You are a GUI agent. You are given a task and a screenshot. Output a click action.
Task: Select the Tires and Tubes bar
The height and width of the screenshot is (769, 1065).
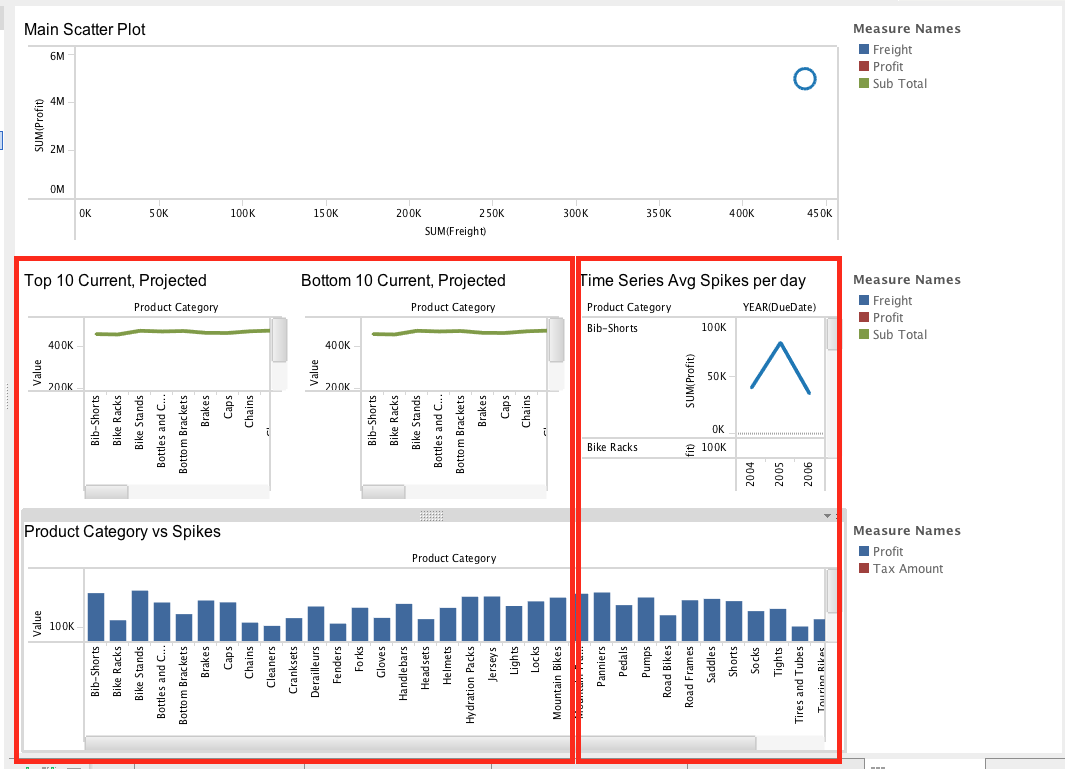pyautogui.click(x=800, y=634)
